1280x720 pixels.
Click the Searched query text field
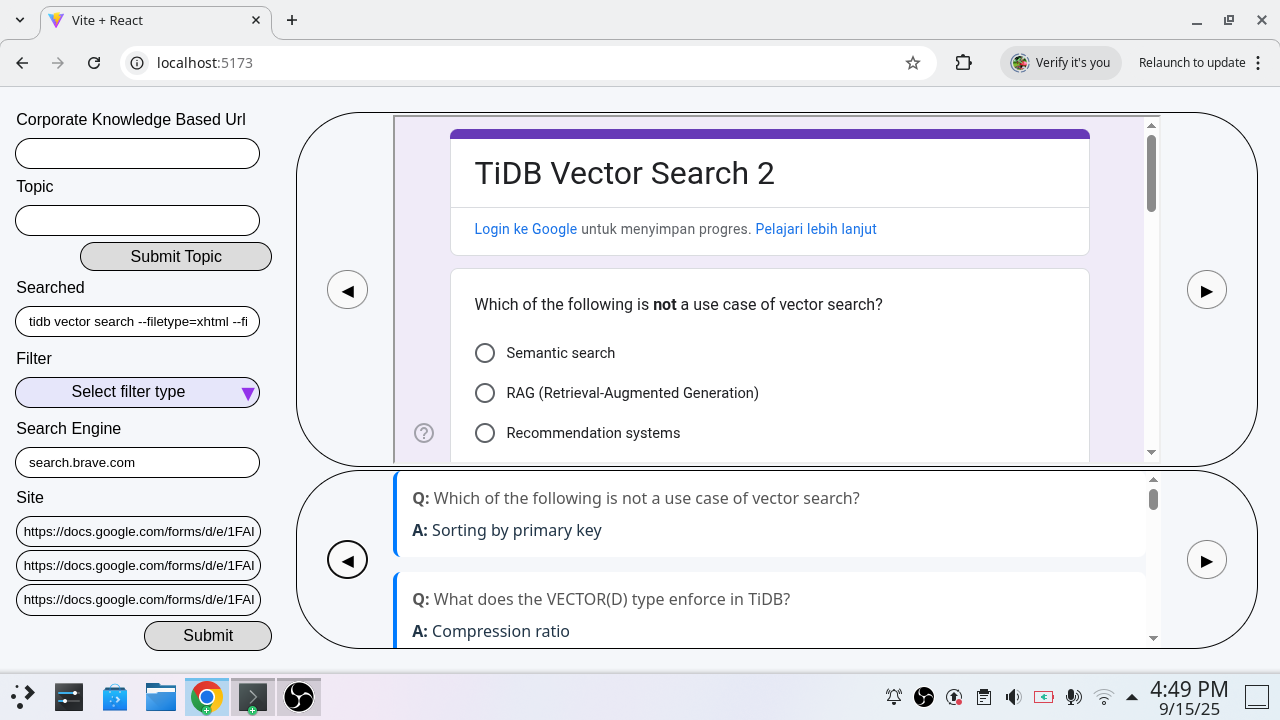coord(138,321)
